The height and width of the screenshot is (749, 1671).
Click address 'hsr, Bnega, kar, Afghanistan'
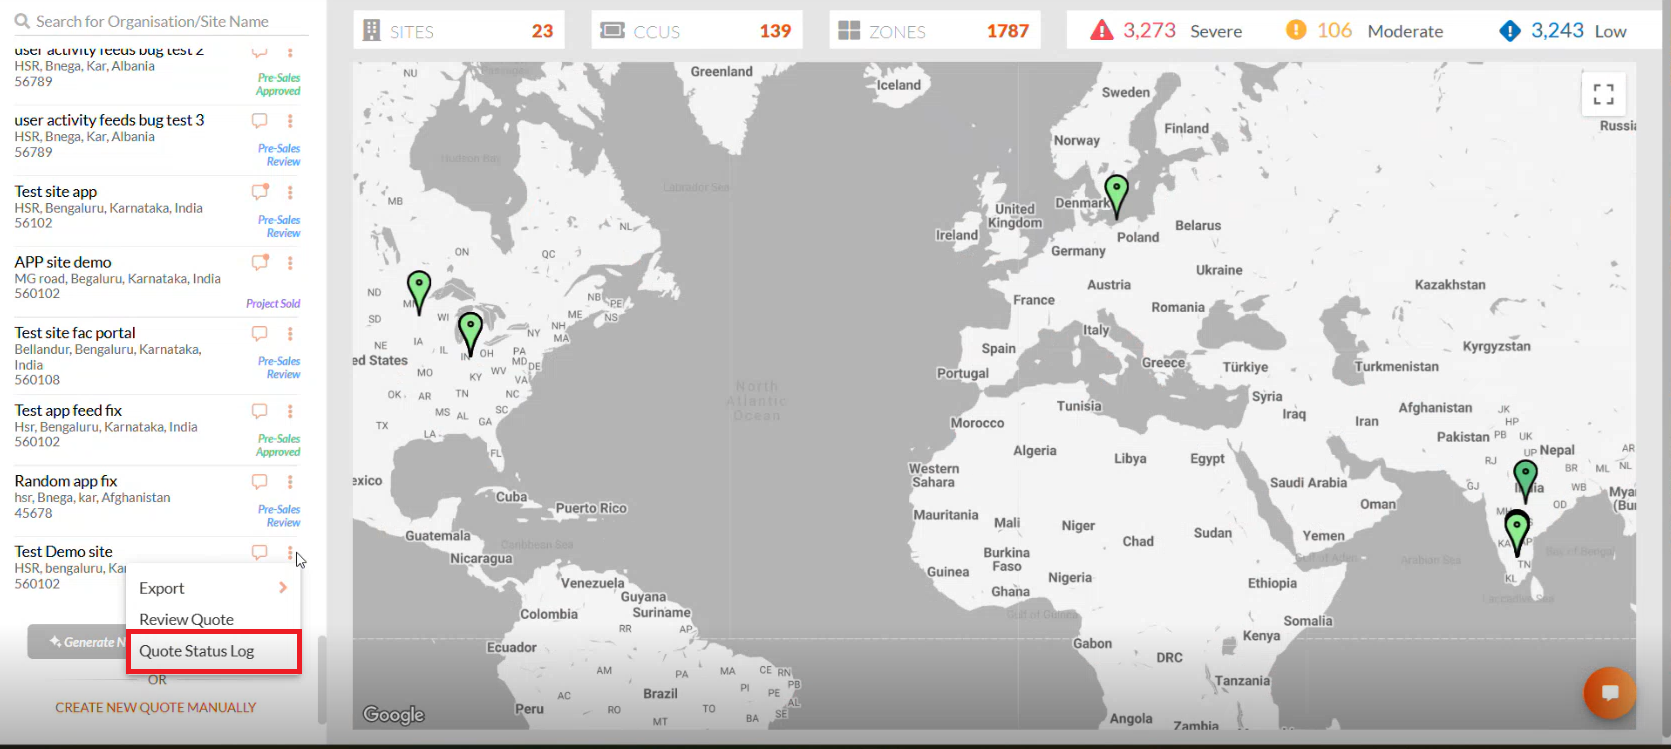[x=92, y=497]
